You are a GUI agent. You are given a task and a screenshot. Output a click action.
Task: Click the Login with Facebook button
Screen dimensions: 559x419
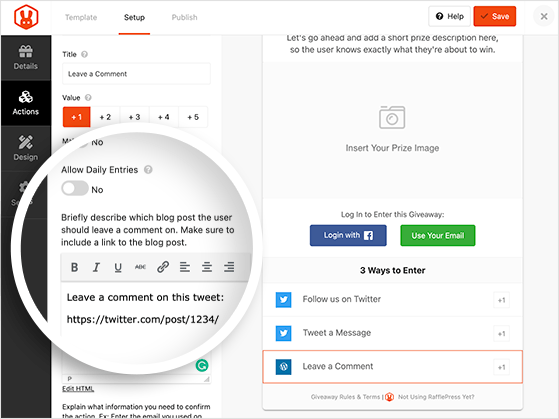[348, 235]
